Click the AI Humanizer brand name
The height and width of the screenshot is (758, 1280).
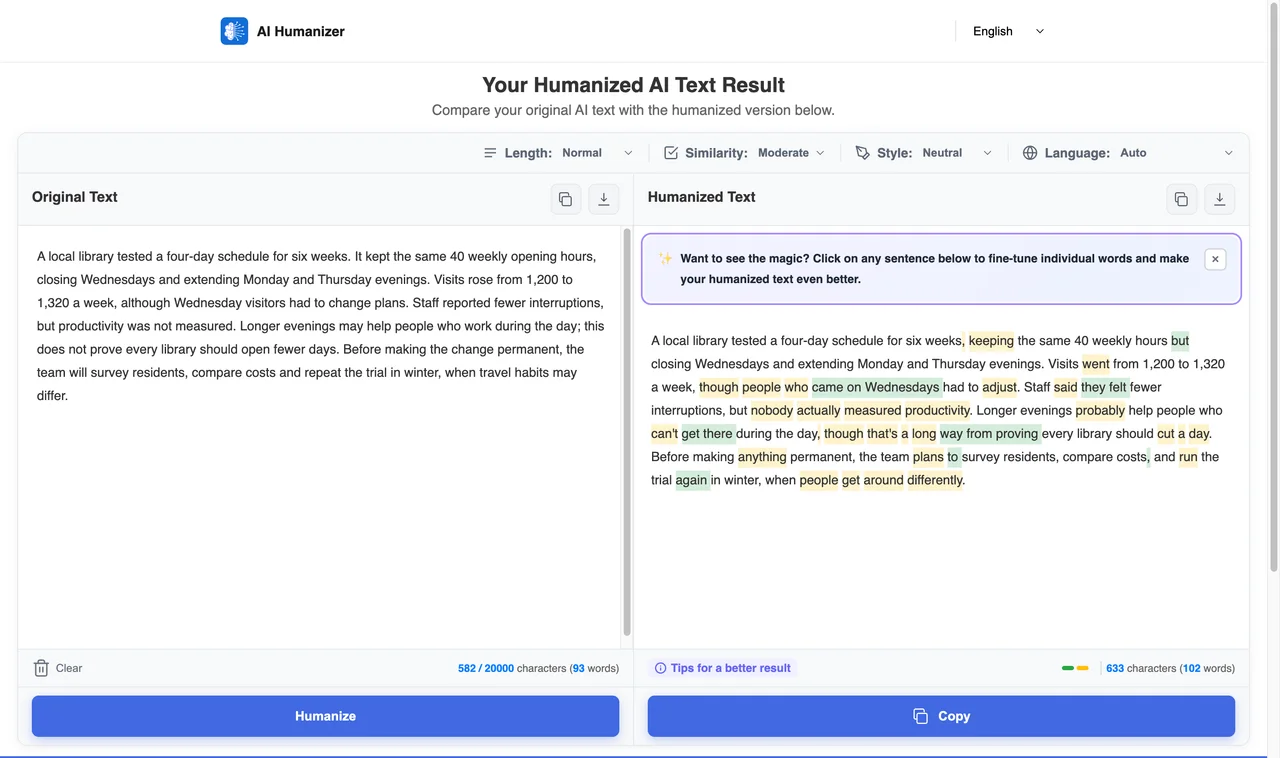(x=301, y=31)
